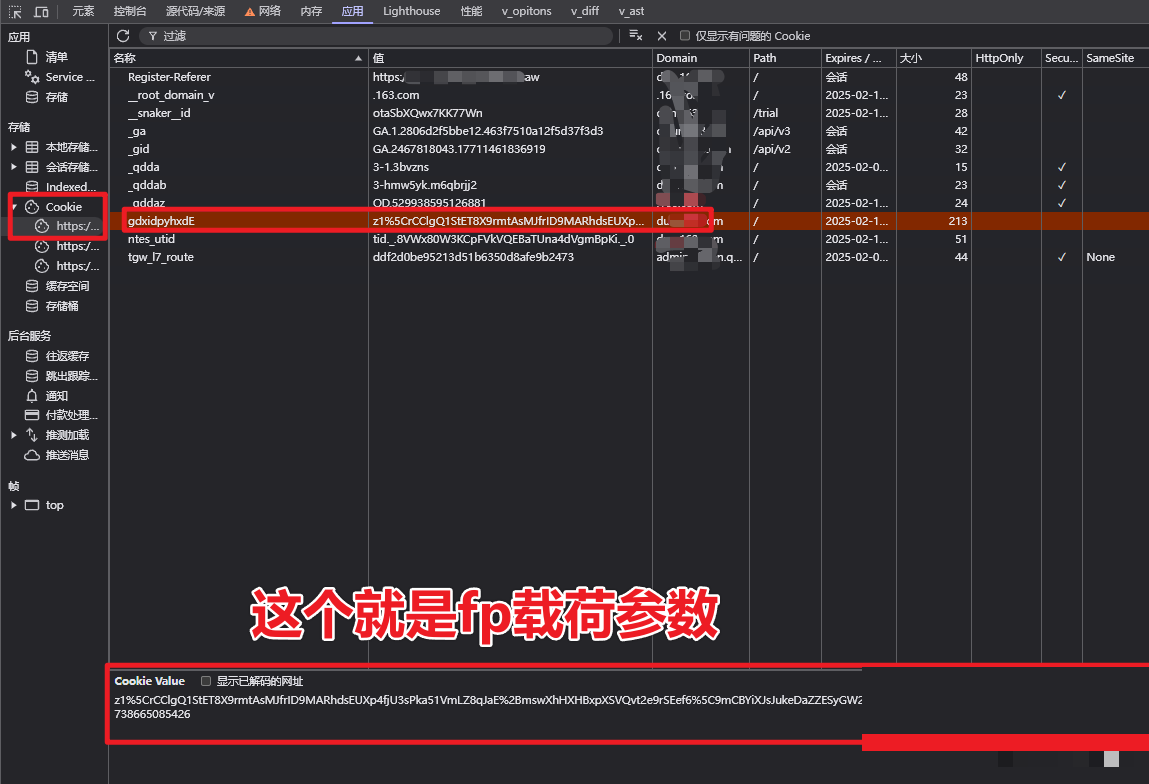This screenshot has width=1149, height=784.
Task: Toggle the device toolbar icon
Action: pyautogui.click(x=41, y=12)
